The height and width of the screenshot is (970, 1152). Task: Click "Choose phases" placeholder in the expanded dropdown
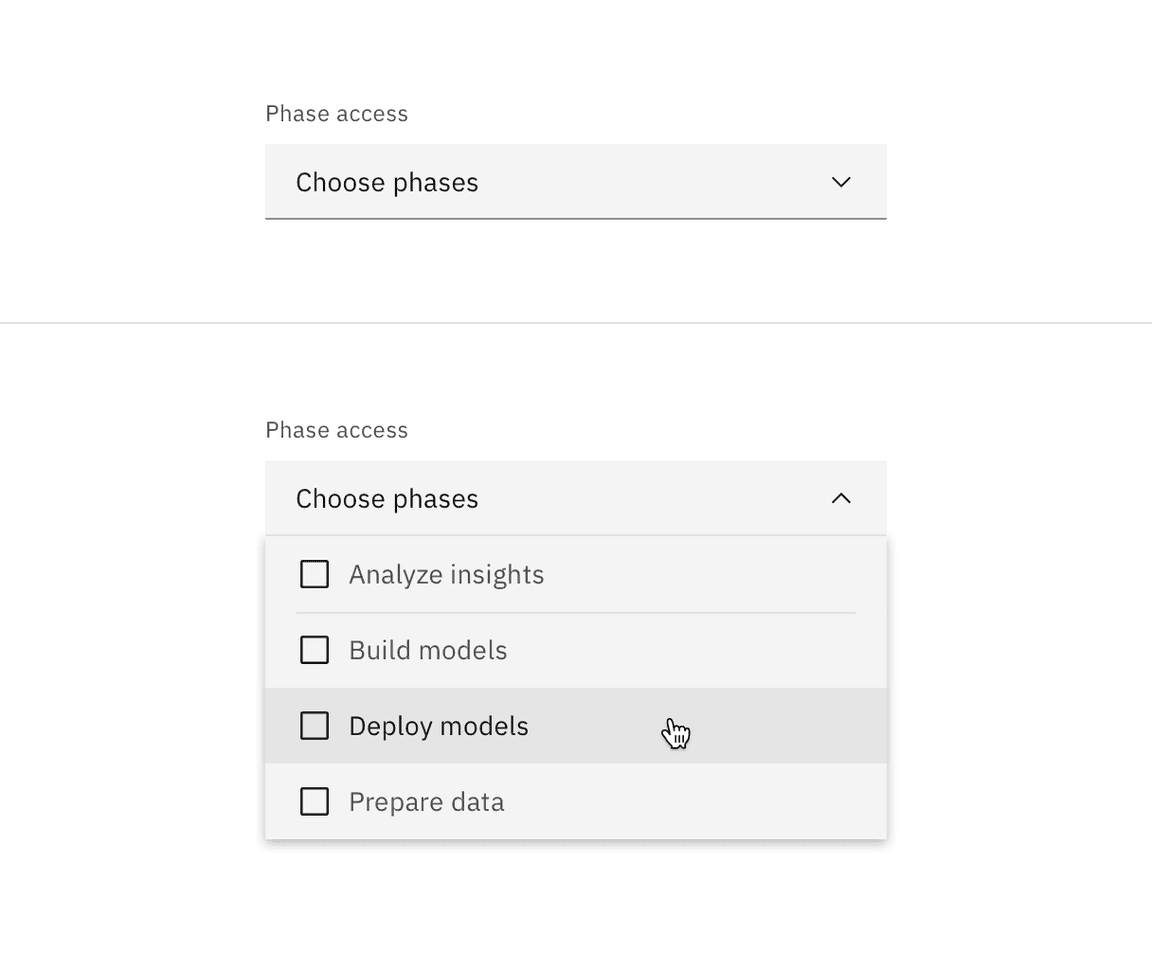[387, 498]
